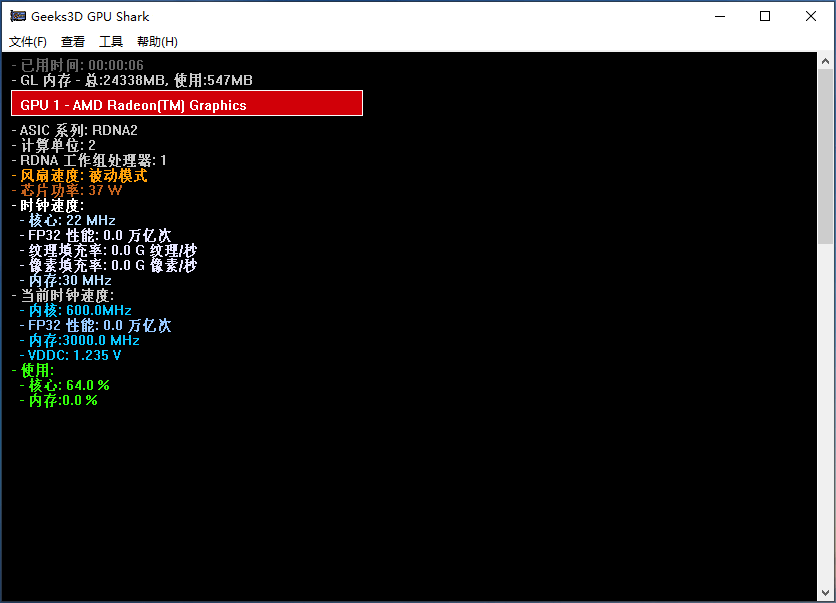Click the empty scrollbar track below the thumb

click(825, 414)
